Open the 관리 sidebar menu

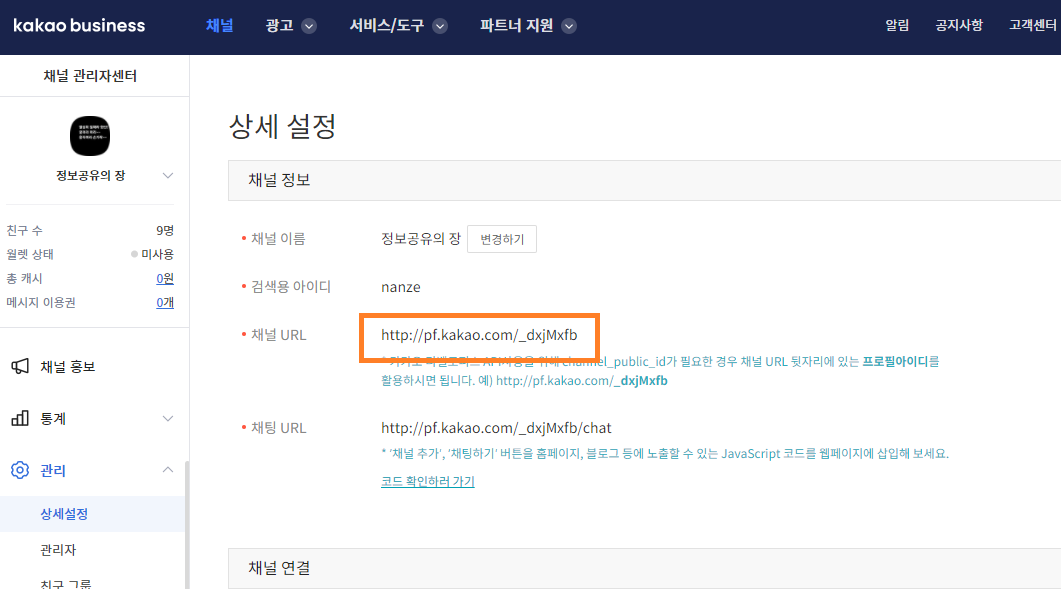(x=53, y=470)
